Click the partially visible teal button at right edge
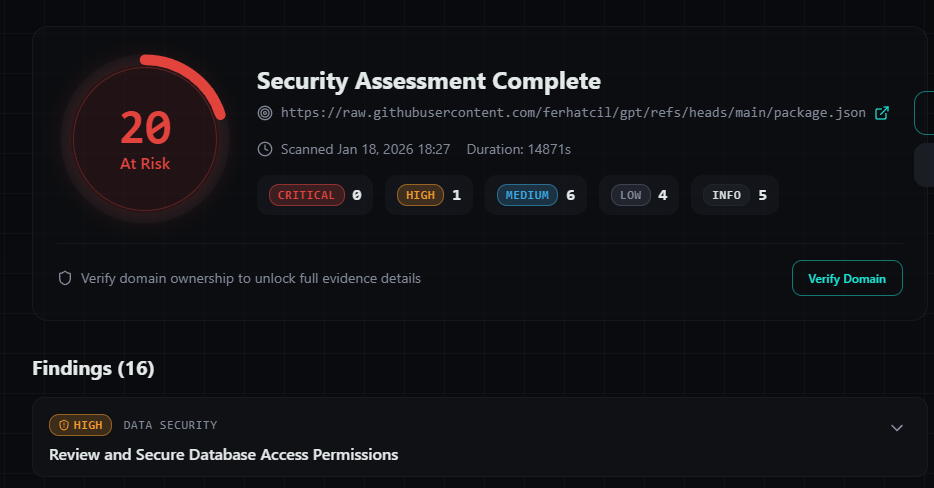 click(924, 113)
